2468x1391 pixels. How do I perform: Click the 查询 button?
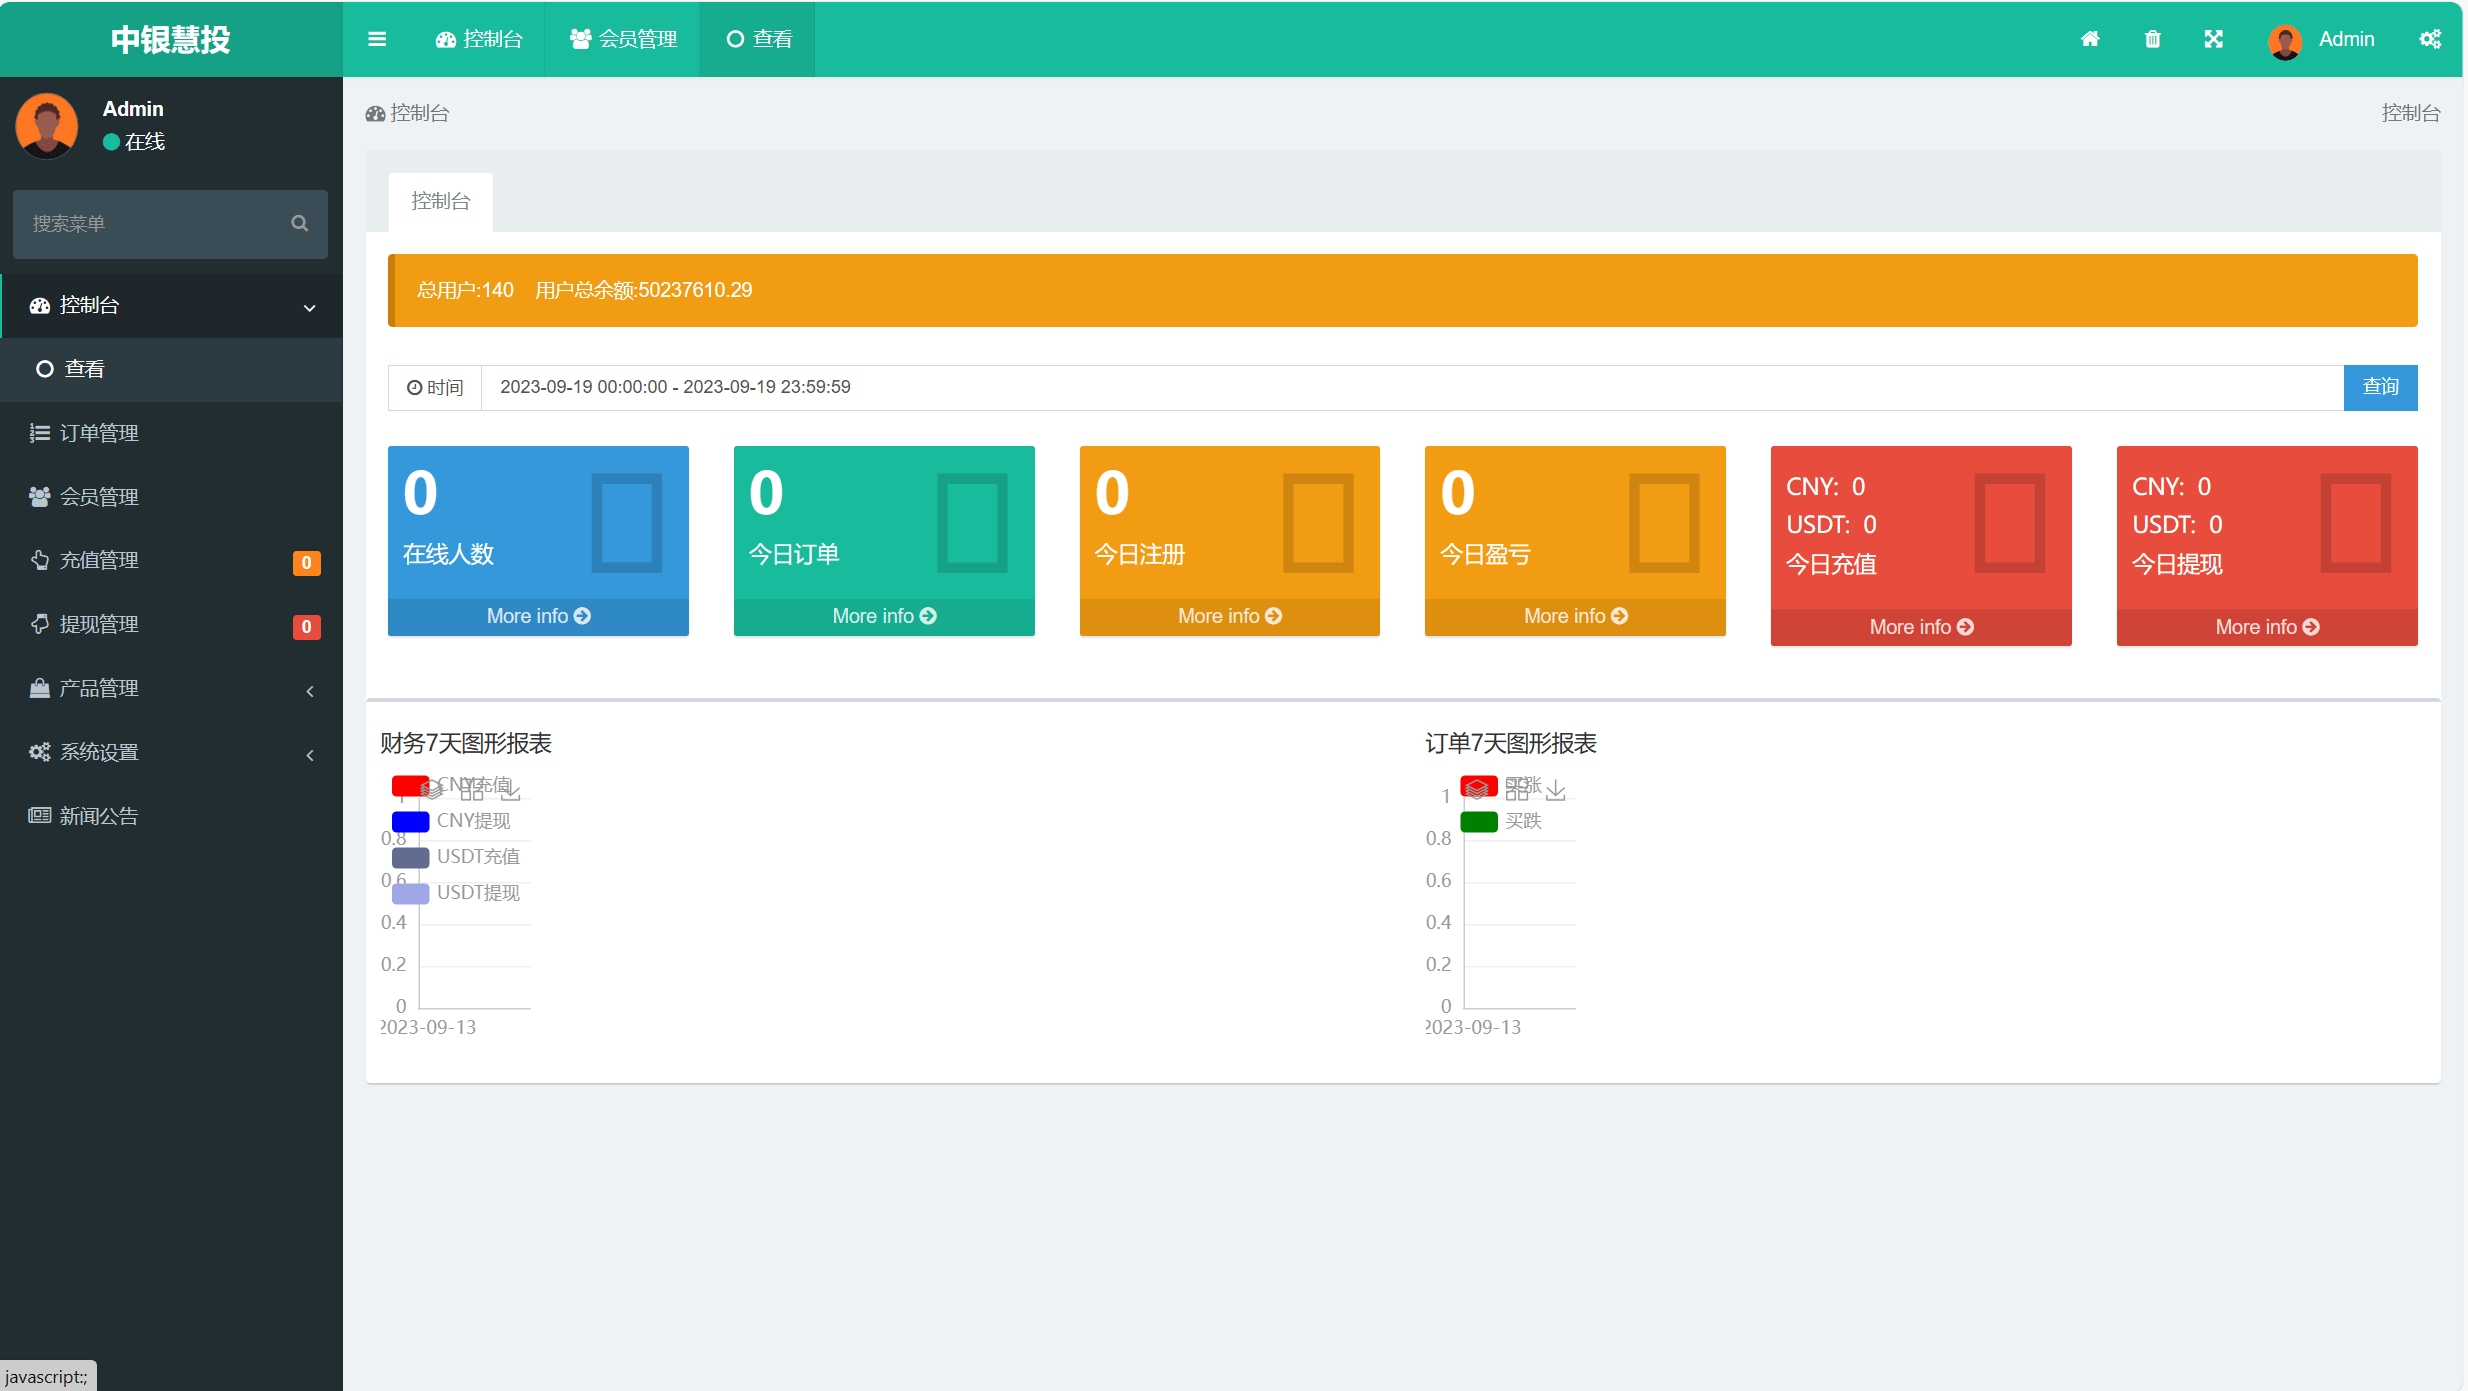(2380, 387)
